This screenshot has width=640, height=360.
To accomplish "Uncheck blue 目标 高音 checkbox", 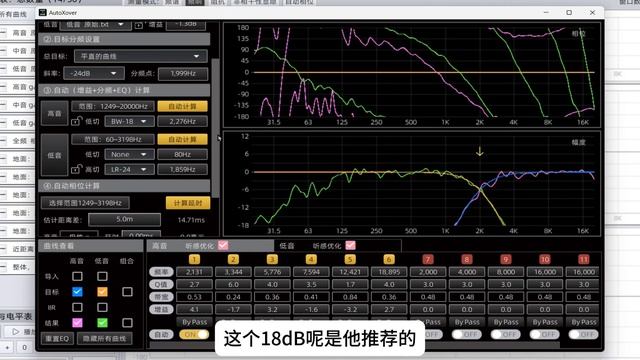I will tap(77, 292).
